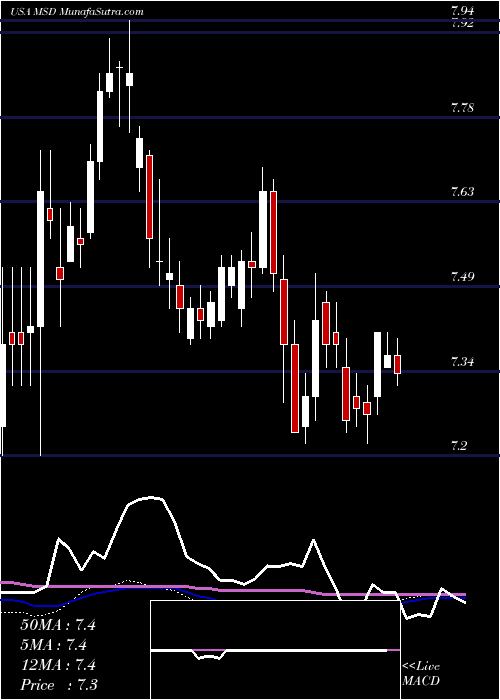Click the 50MA : 7.4 readout
This screenshot has height=700, width=500.
tap(58, 625)
